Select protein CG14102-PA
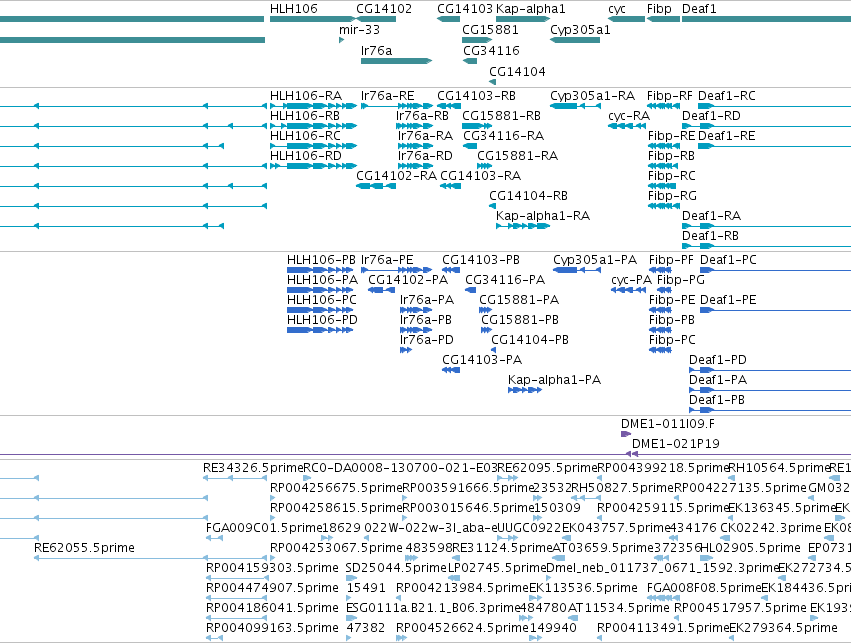Screen dimensions: 851x643 tap(381, 290)
